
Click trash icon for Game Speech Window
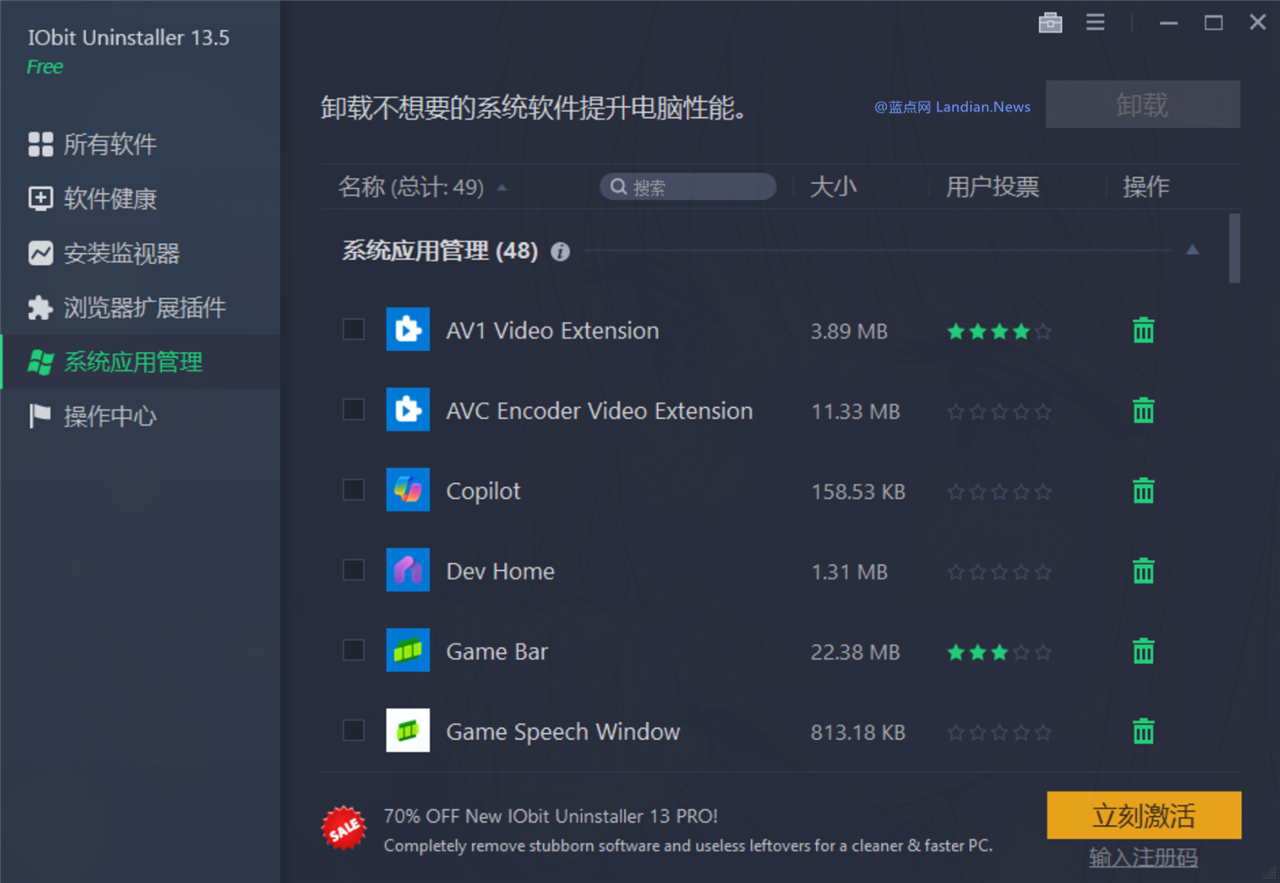click(x=1143, y=731)
